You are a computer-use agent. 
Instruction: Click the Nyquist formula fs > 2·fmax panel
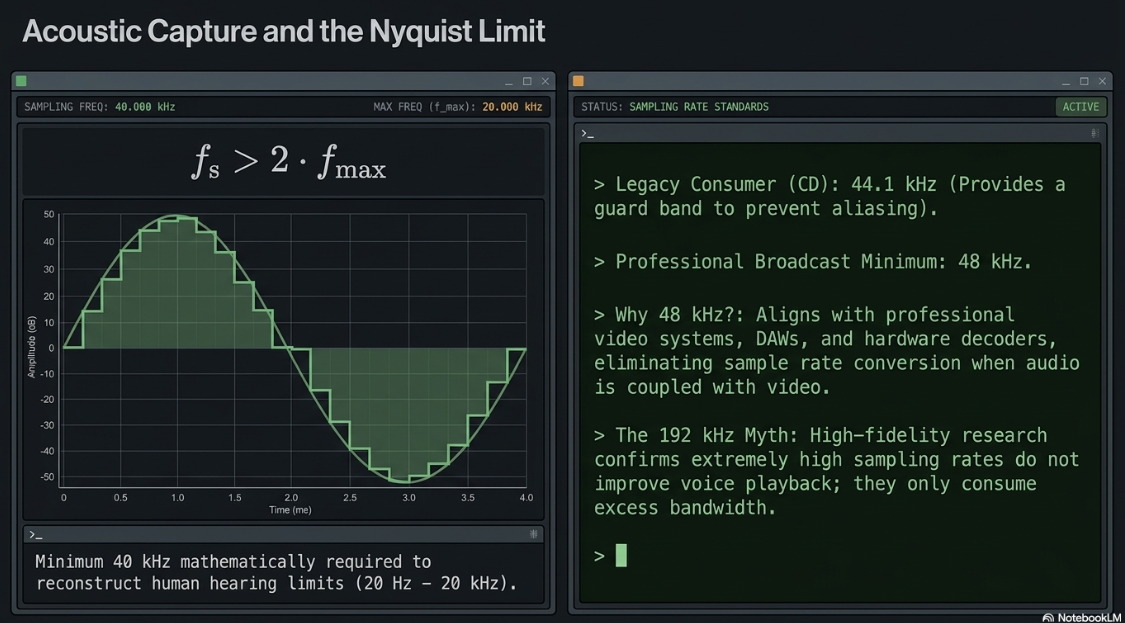[x=283, y=162]
